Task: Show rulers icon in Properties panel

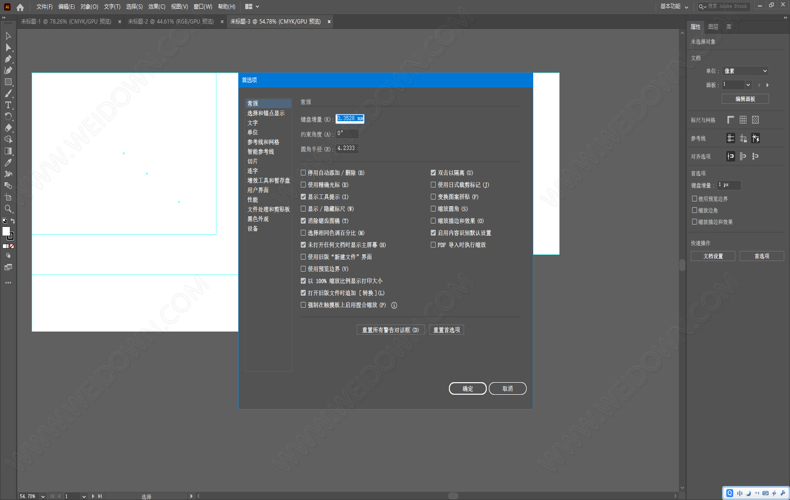Action: coord(731,120)
